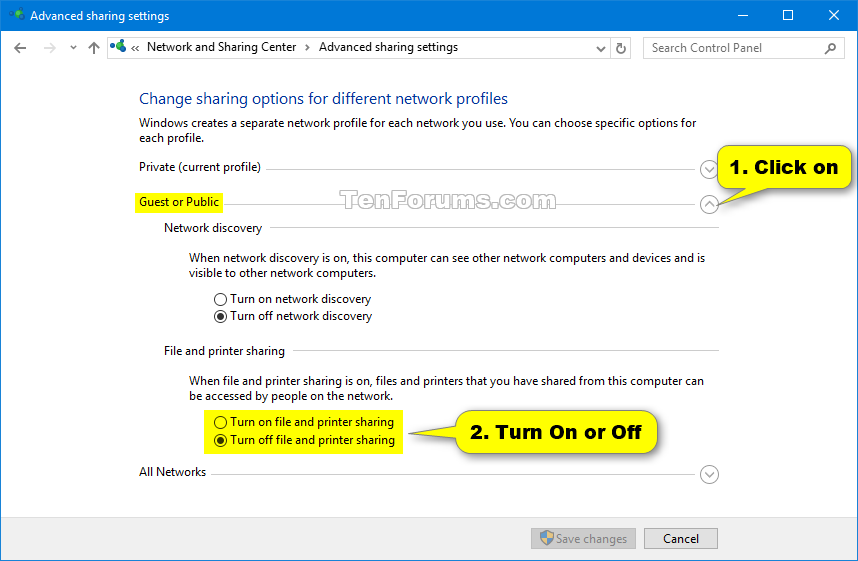Click the All Networks label

[x=172, y=472]
